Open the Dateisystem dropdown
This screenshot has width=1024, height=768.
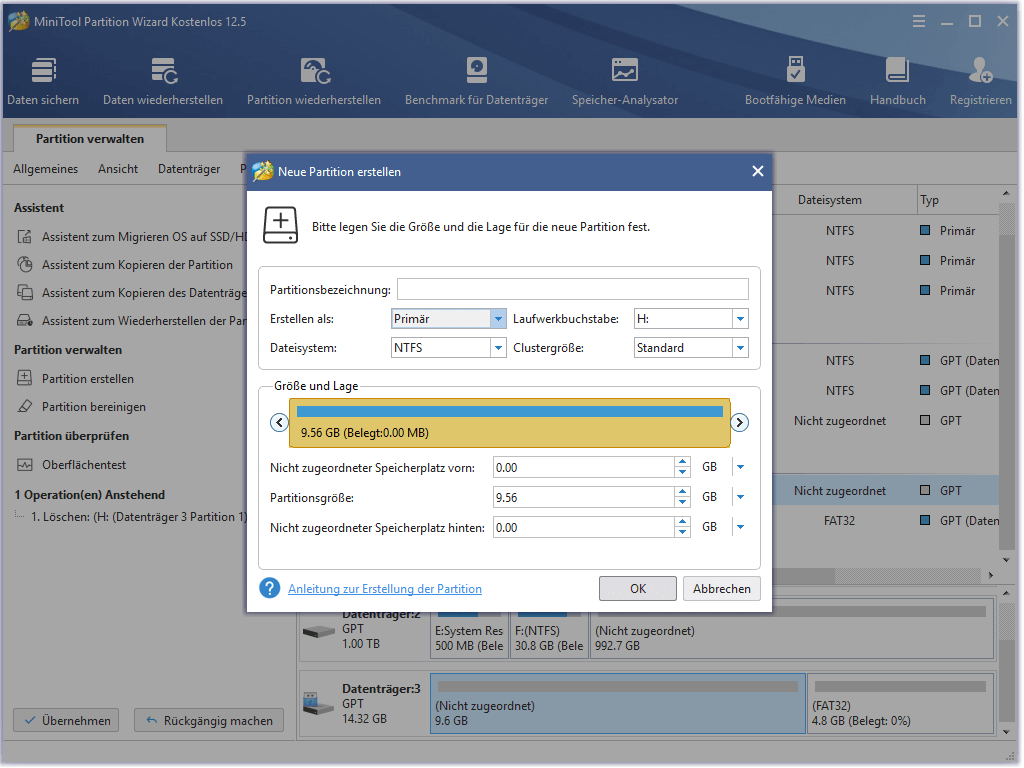pyautogui.click(x=498, y=348)
